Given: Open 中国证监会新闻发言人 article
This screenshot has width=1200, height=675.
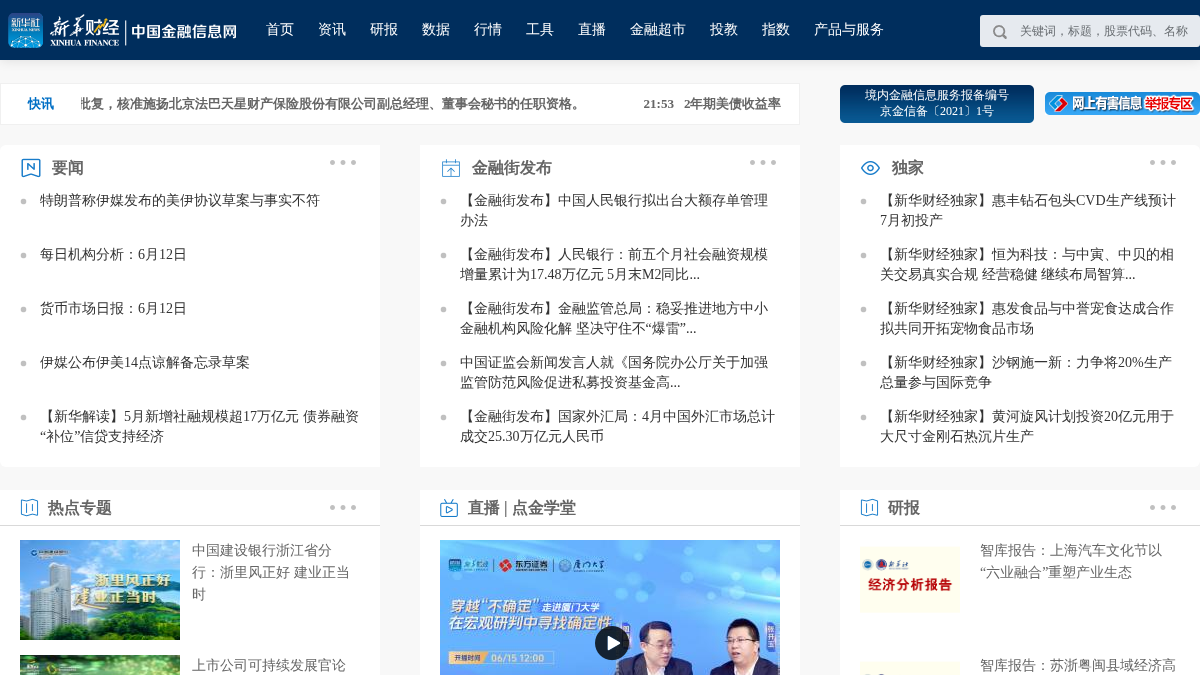Looking at the screenshot, I should pyautogui.click(x=615, y=373).
